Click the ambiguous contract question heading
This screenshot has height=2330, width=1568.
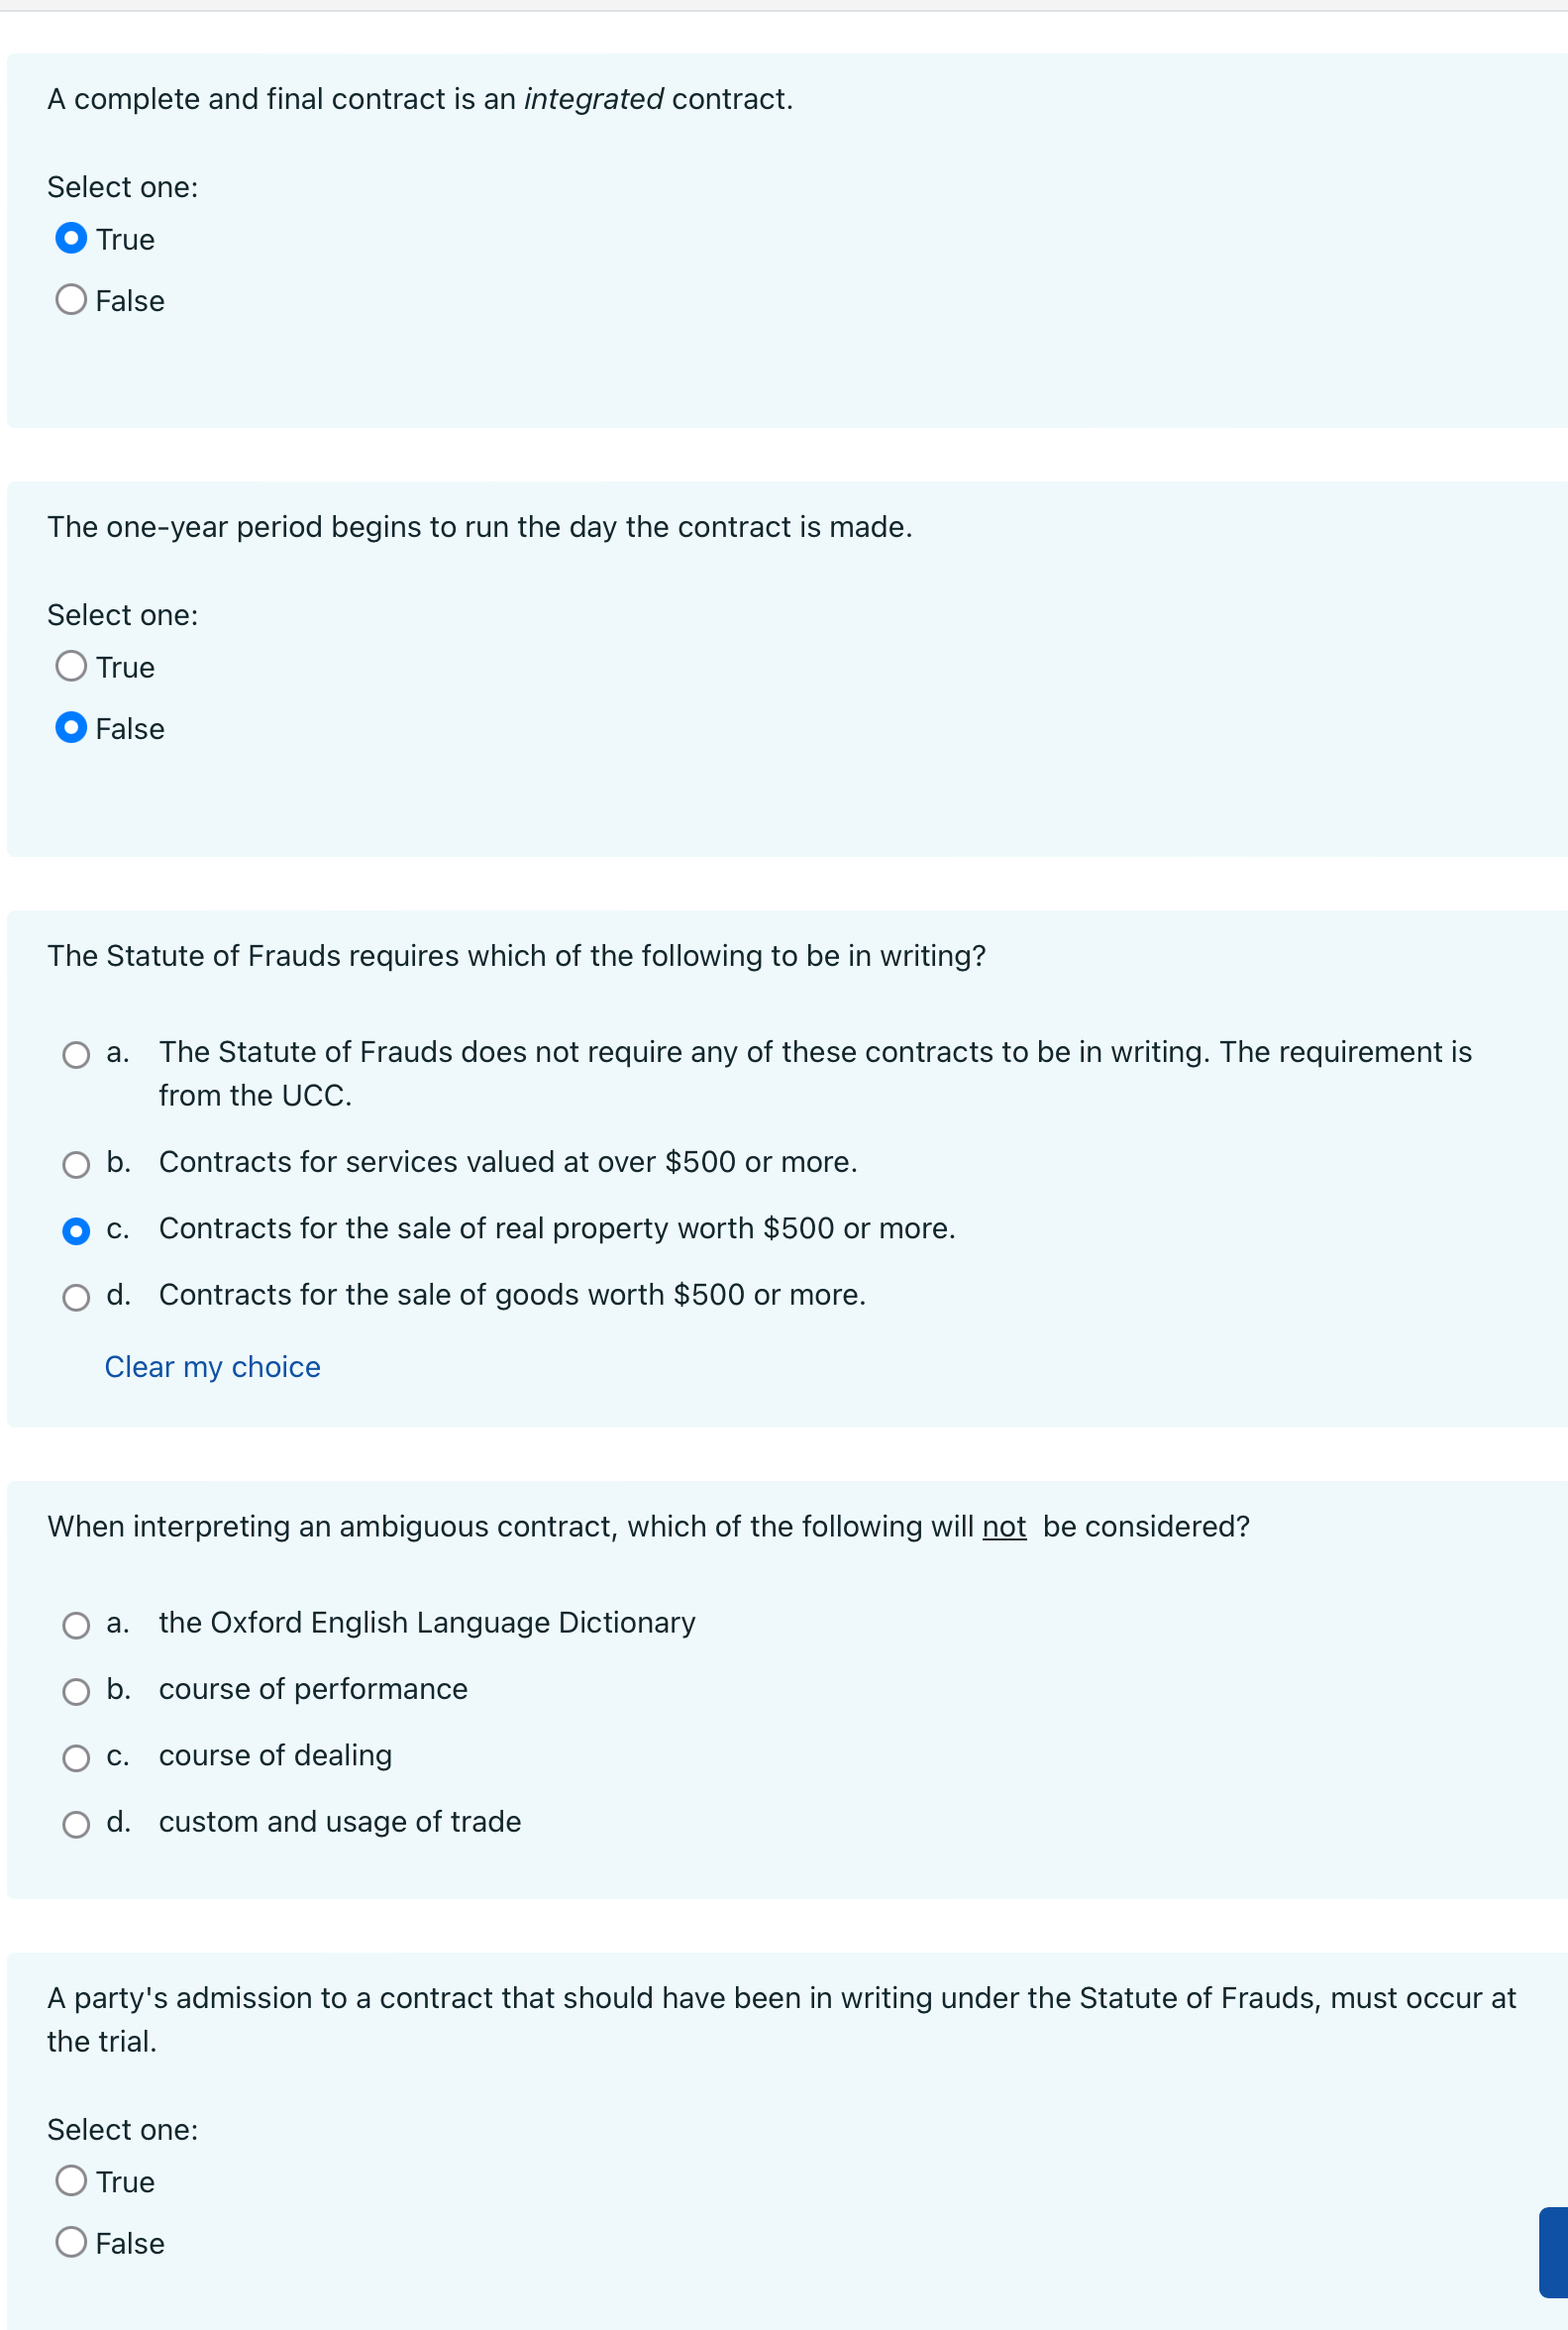[648, 1527]
